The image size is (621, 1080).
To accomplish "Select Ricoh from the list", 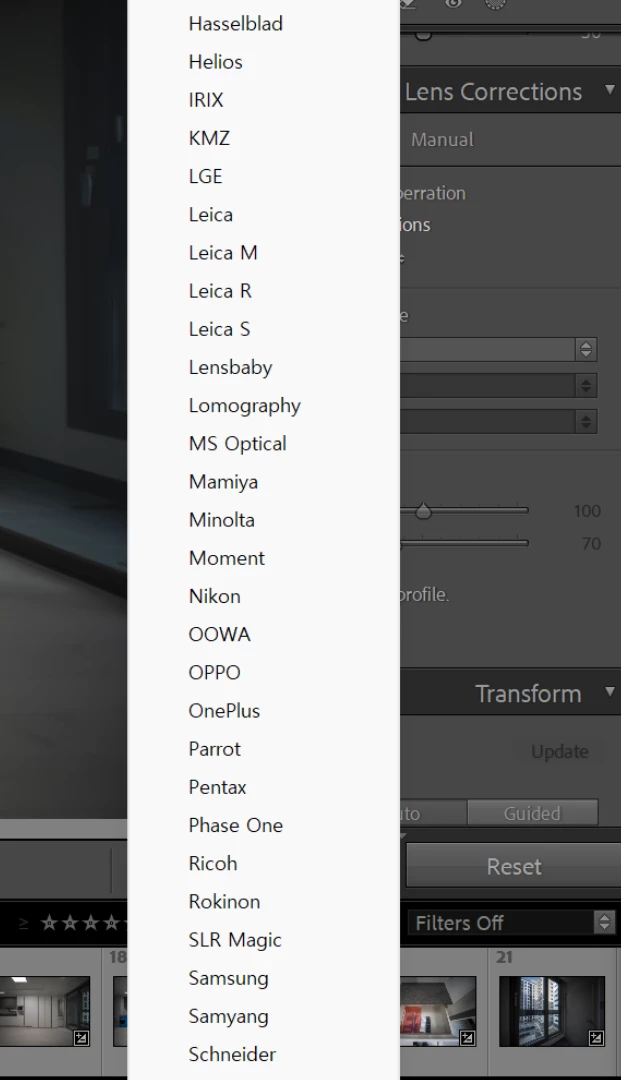I will pyautogui.click(x=213, y=864).
